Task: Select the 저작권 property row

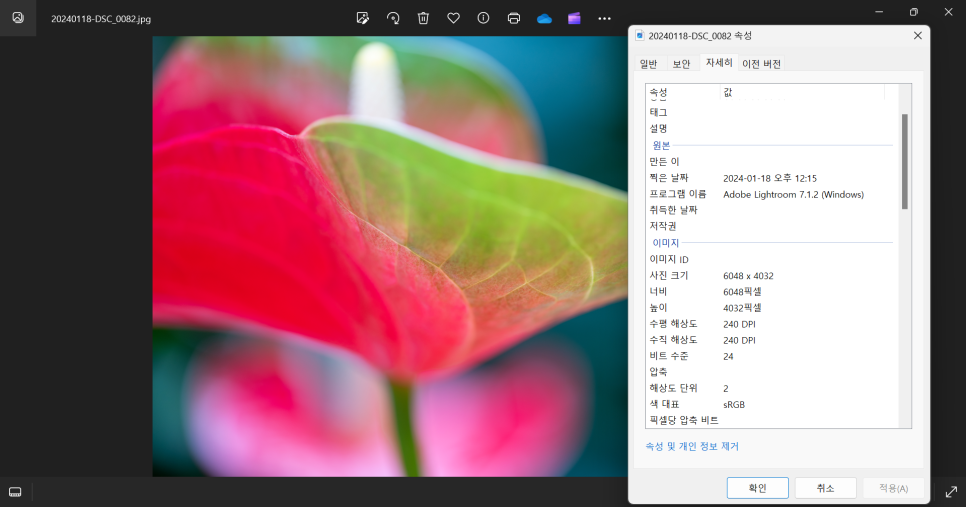Action: coord(772,226)
